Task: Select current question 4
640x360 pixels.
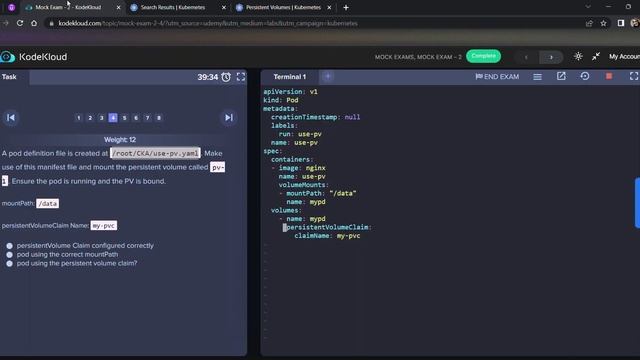Action: [113, 118]
